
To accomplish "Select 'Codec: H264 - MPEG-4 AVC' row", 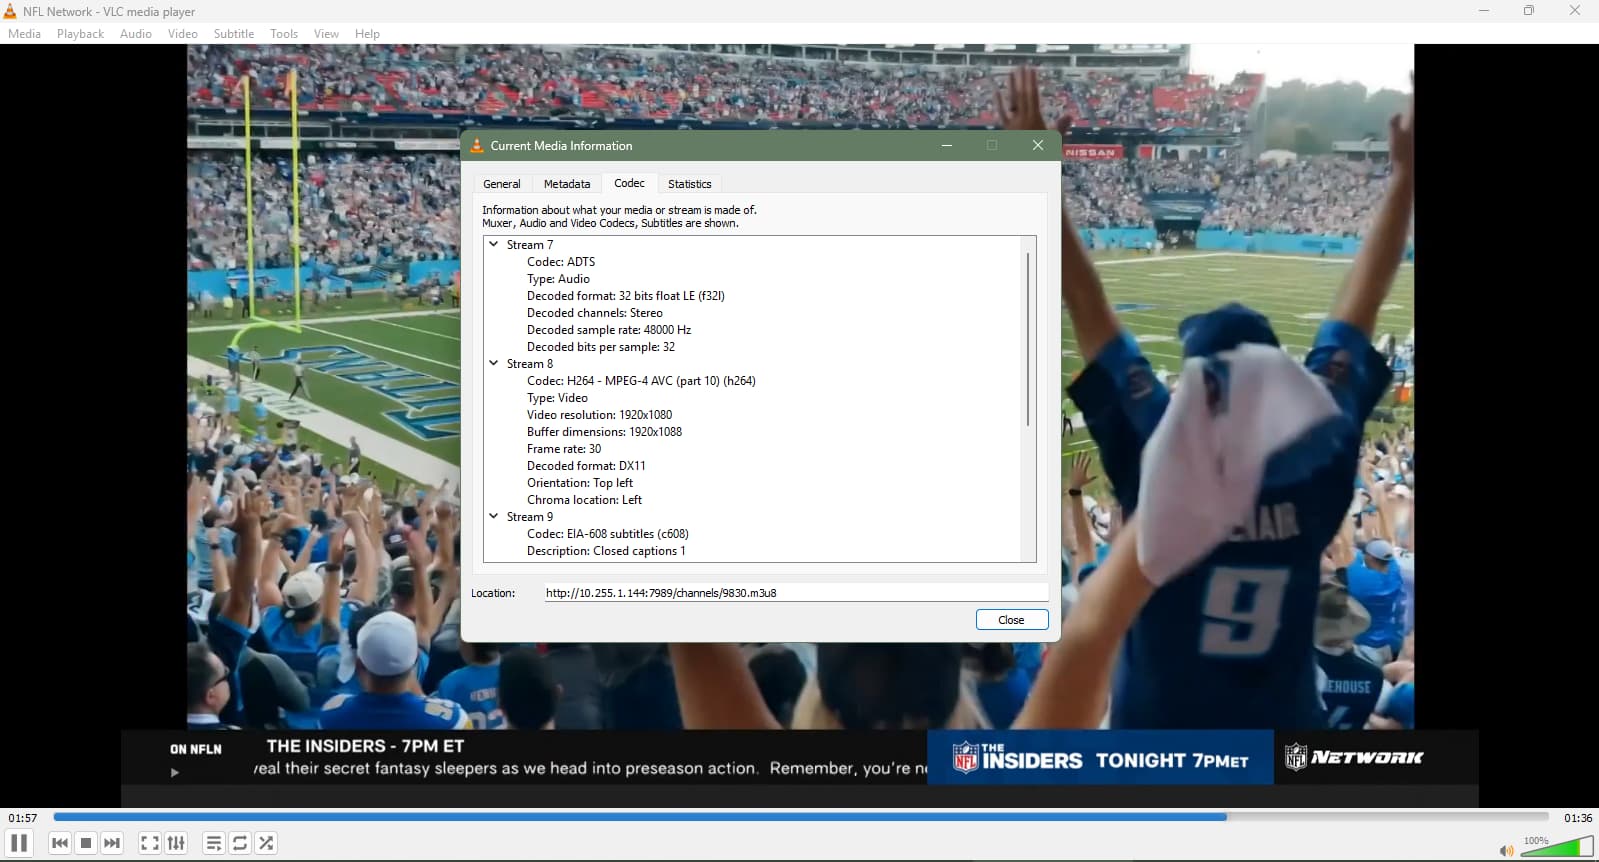I will click(641, 381).
